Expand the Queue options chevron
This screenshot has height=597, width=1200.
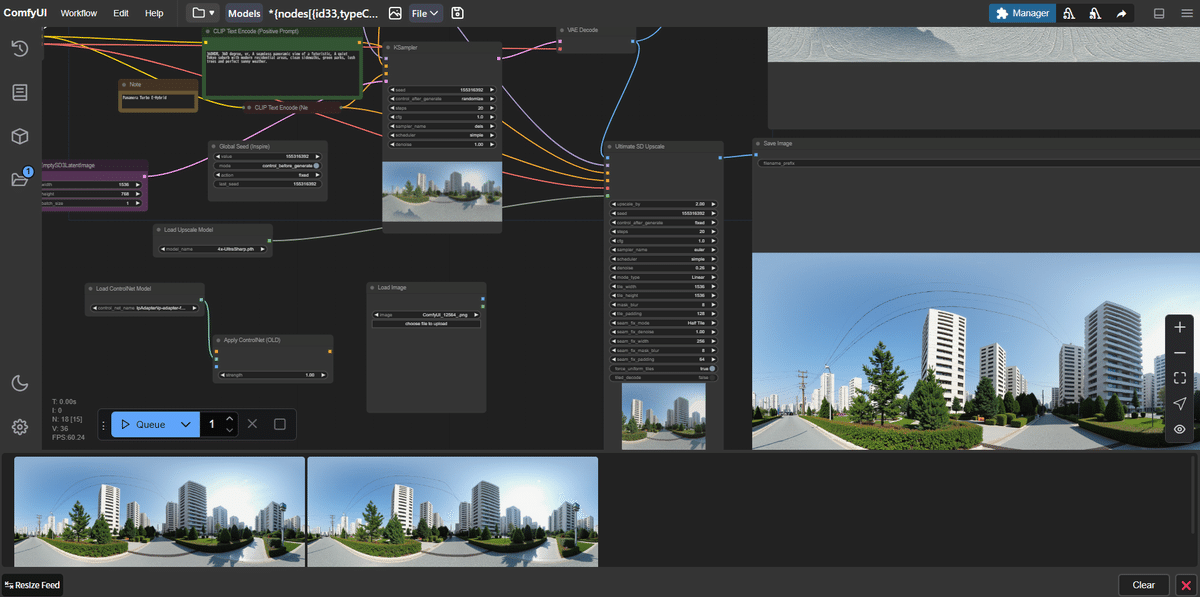click(x=185, y=424)
